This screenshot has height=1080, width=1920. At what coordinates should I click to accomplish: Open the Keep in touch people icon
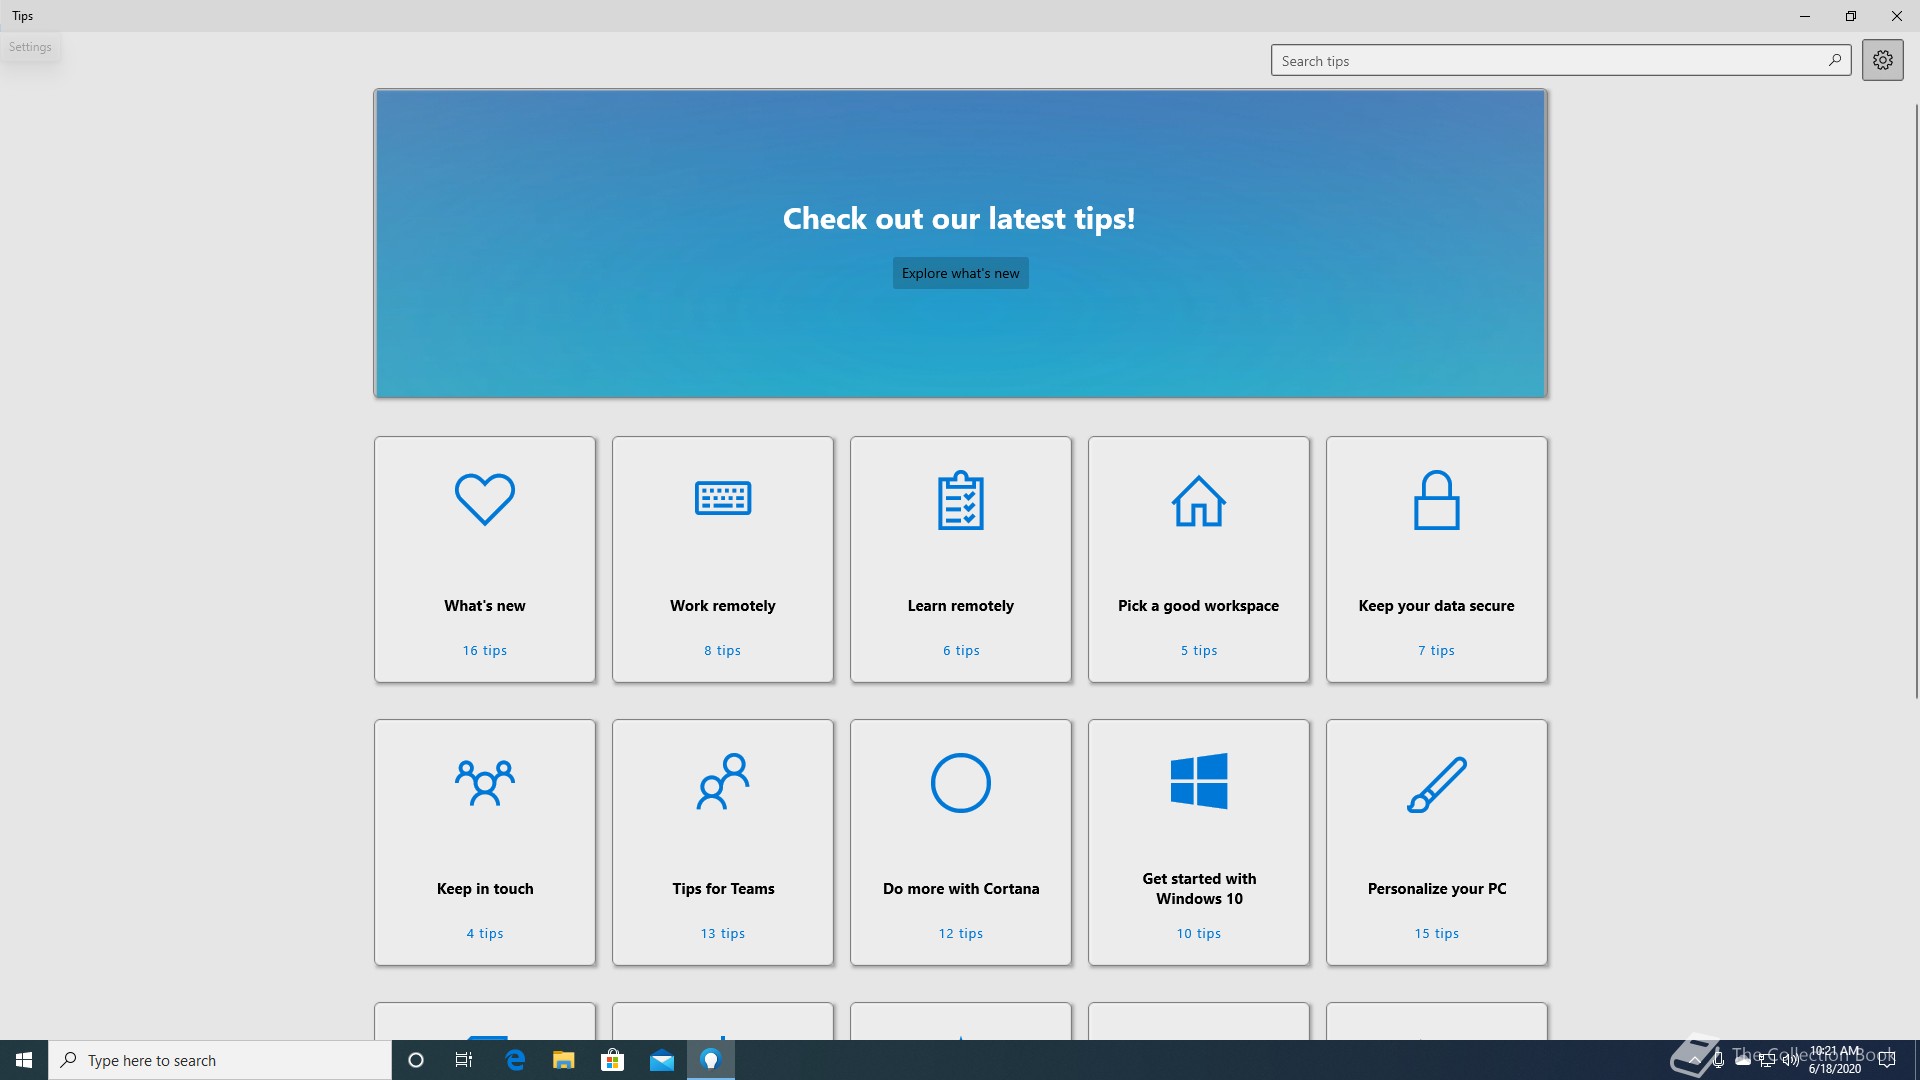pos(485,783)
